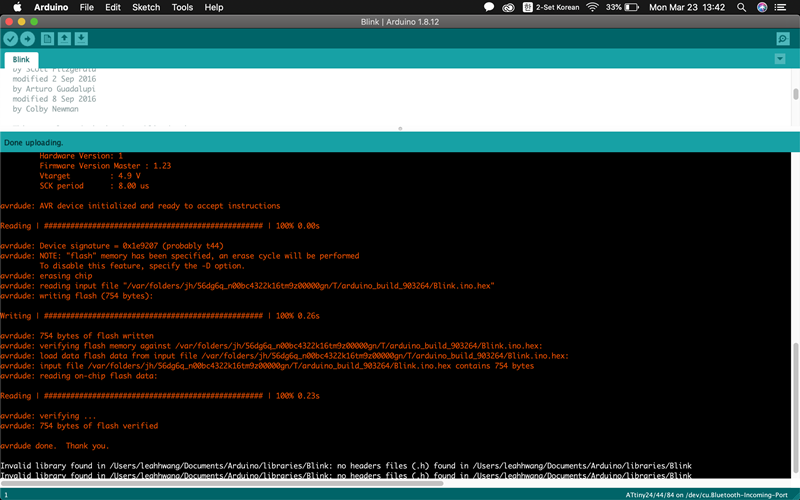This screenshot has width=800, height=500.
Task: Click the Creative Cloud menu bar icon
Action: [x=508, y=7]
